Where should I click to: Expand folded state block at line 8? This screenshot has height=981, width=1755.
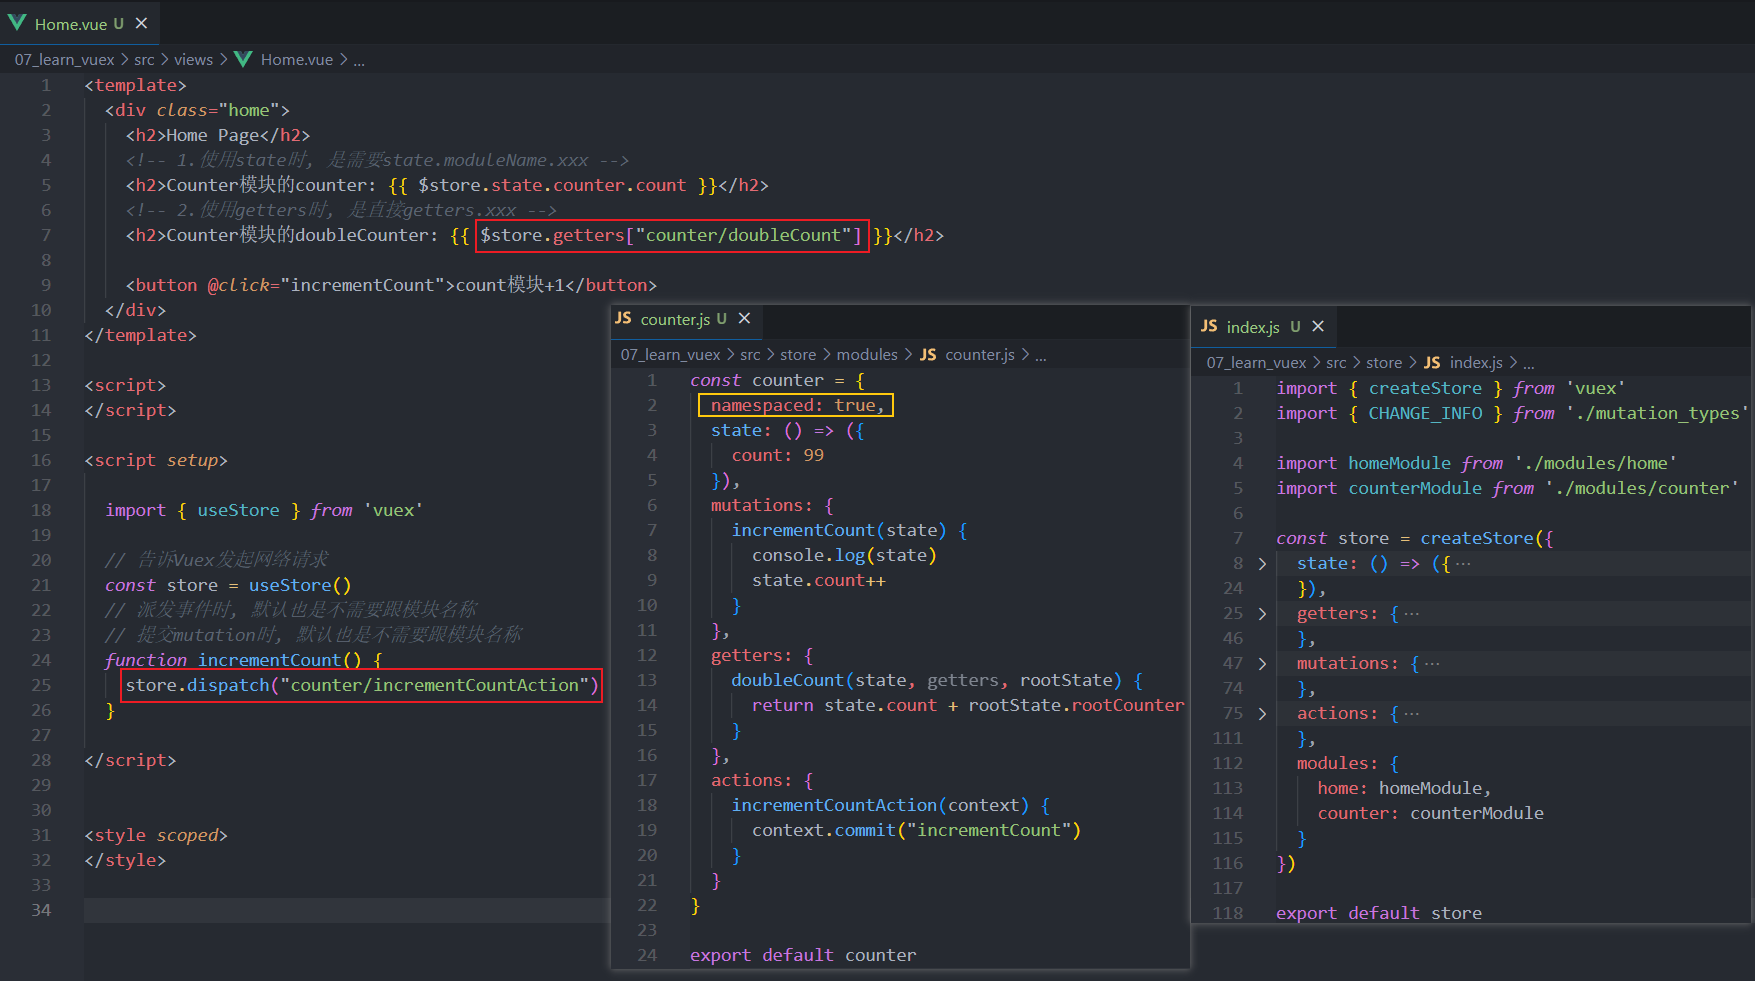[1262, 564]
